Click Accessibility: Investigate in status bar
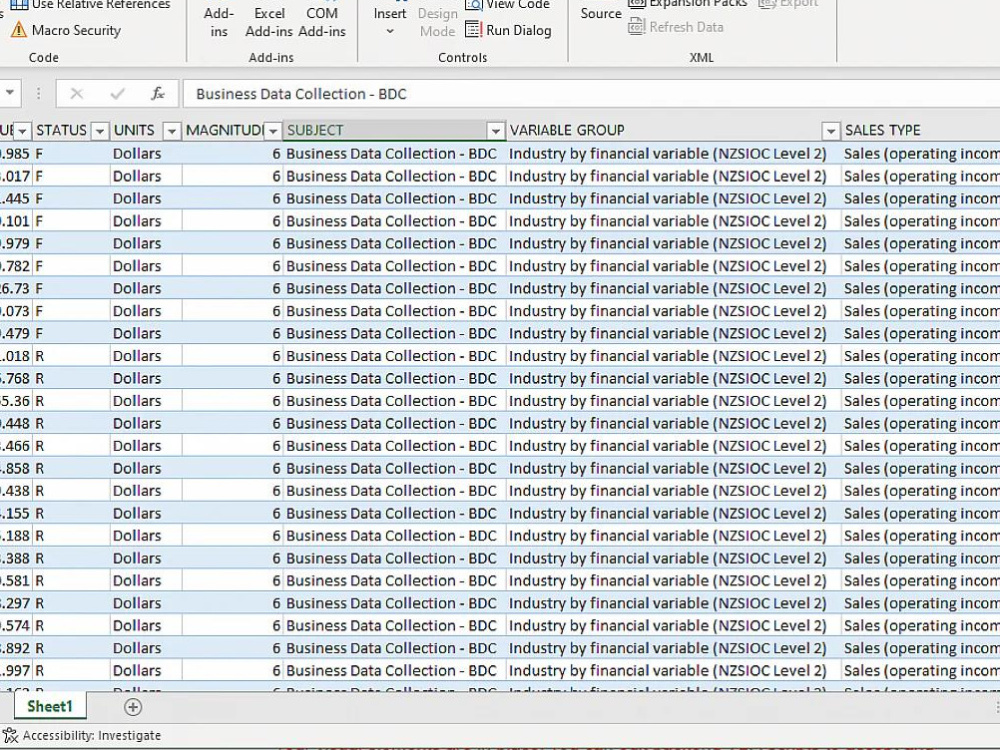Image resolution: width=1000 pixels, height=750 pixels. pyautogui.click(x=92, y=735)
